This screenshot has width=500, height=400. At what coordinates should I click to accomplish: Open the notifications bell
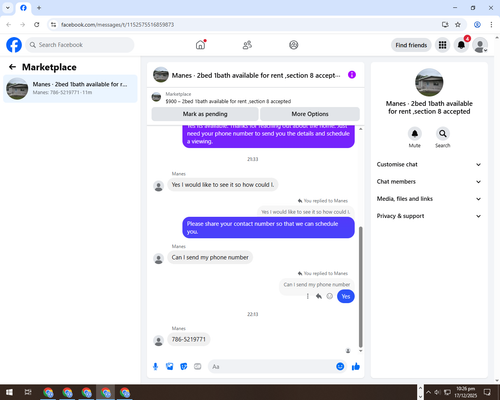[x=461, y=45]
